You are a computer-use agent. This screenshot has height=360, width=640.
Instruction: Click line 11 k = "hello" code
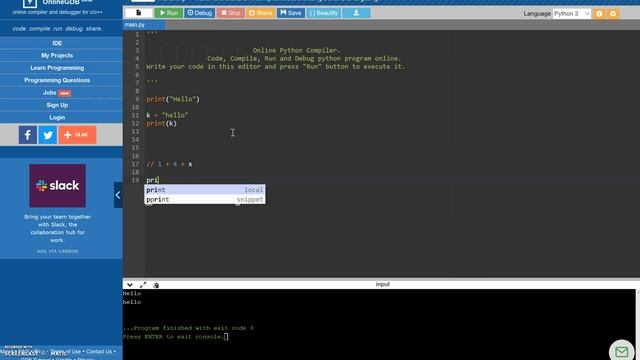click(x=167, y=116)
